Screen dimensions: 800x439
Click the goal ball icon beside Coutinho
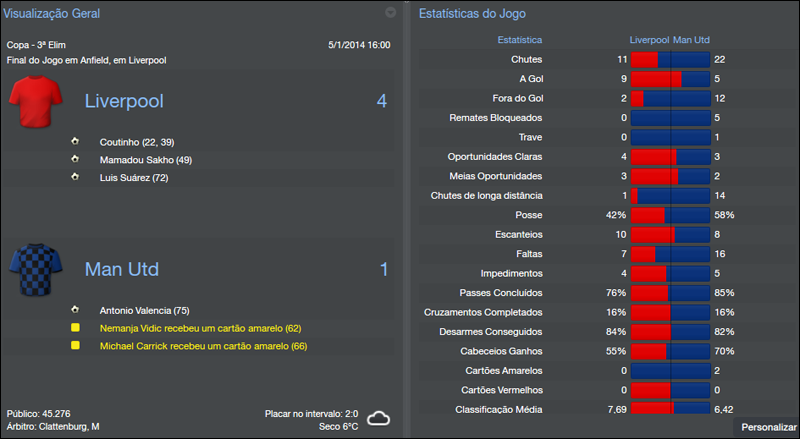tap(74, 141)
